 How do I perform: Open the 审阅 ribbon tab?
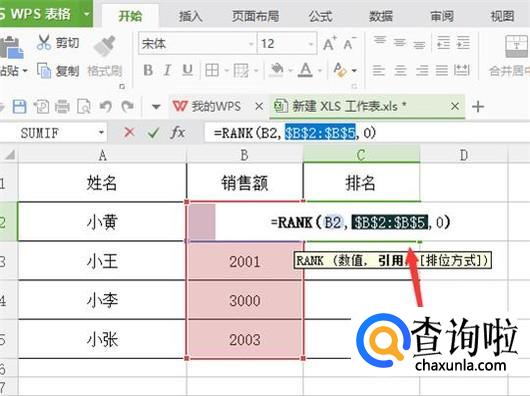pos(442,16)
